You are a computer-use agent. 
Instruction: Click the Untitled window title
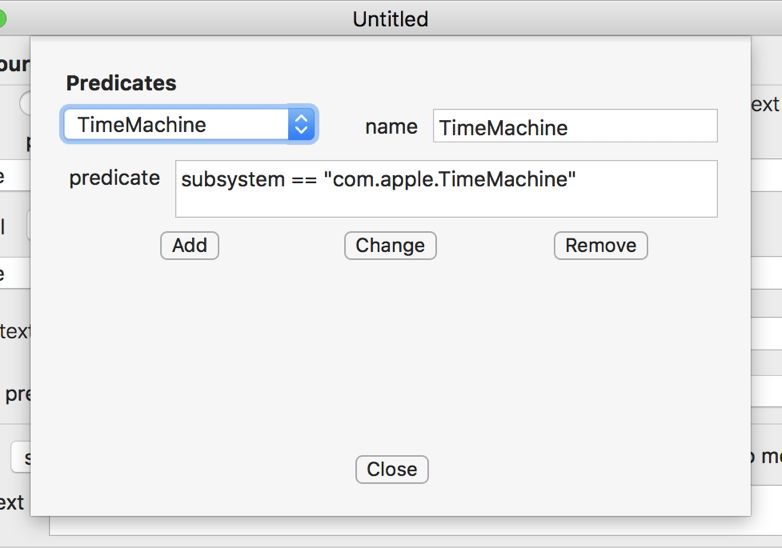tap(390, 19)
